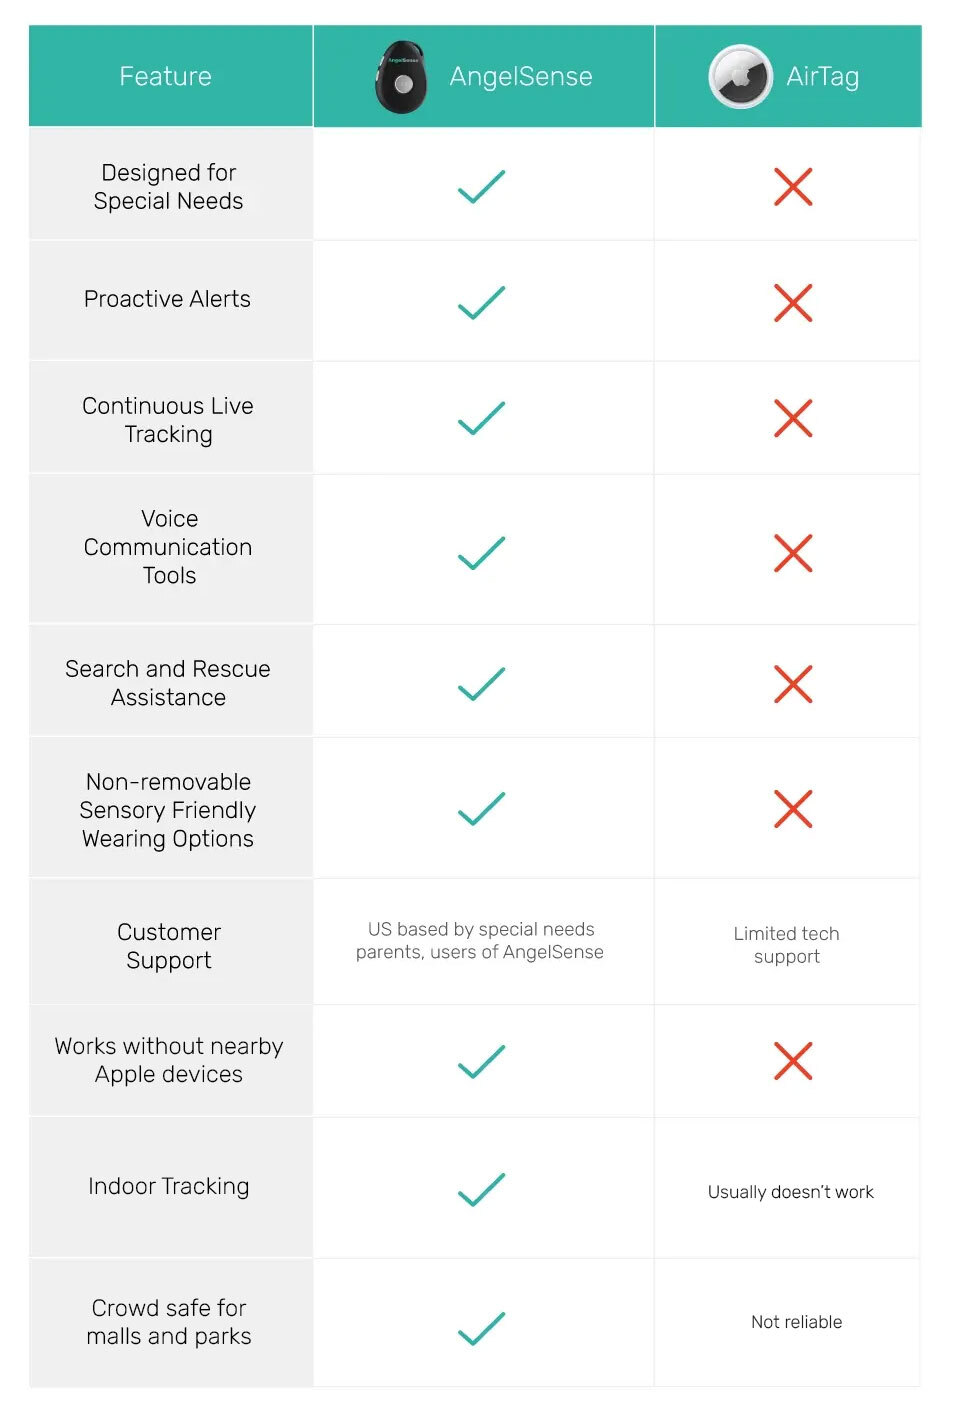
Task: Click 'US based by special needs parents' text
Action: point(480,941)
